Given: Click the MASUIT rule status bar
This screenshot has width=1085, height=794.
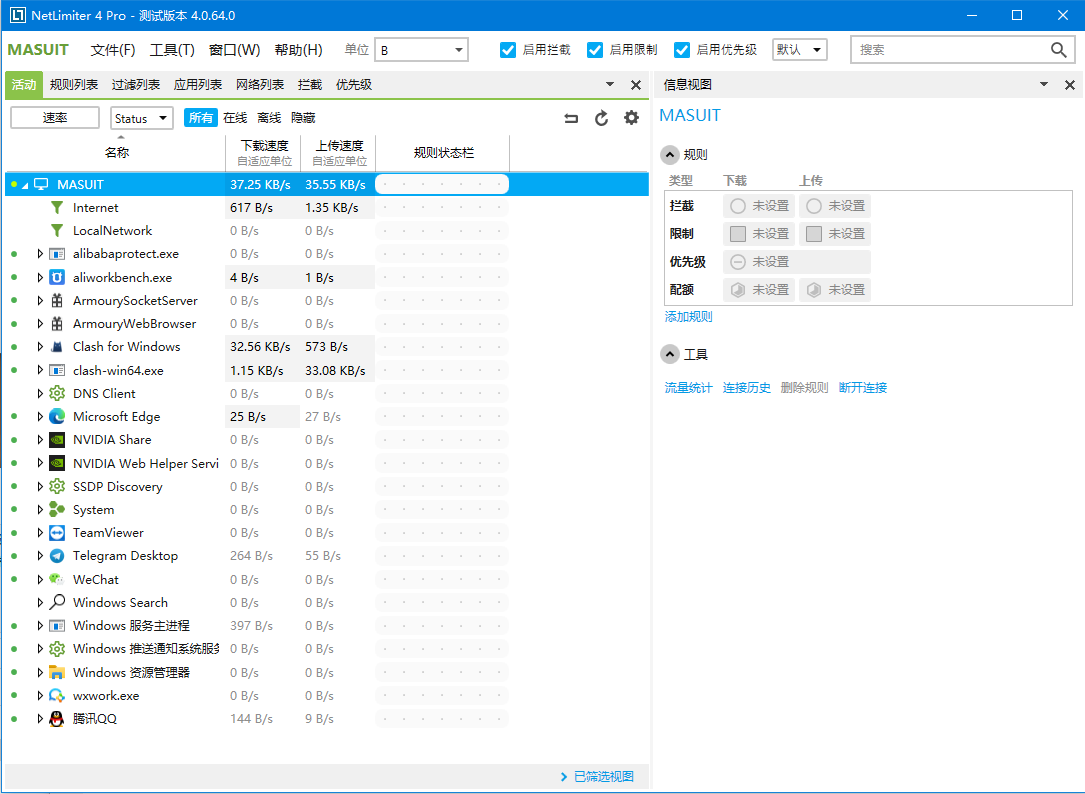Looking at the screenshot, I should tap(441, 184).
